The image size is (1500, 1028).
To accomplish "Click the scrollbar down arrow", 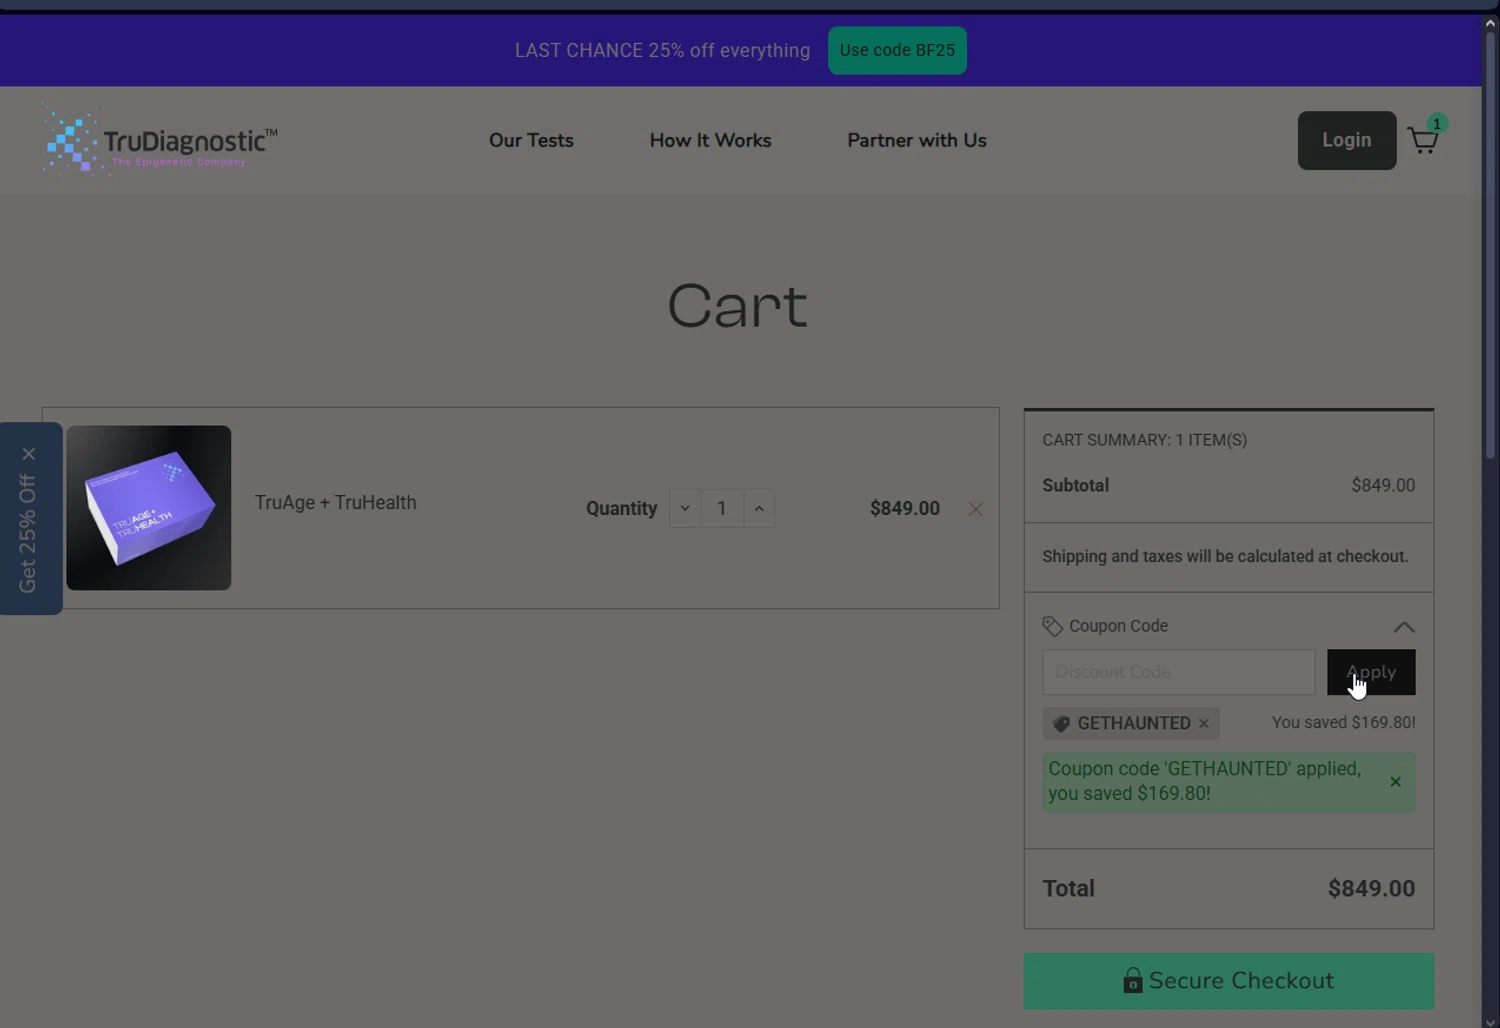I will point(1490,1021).
